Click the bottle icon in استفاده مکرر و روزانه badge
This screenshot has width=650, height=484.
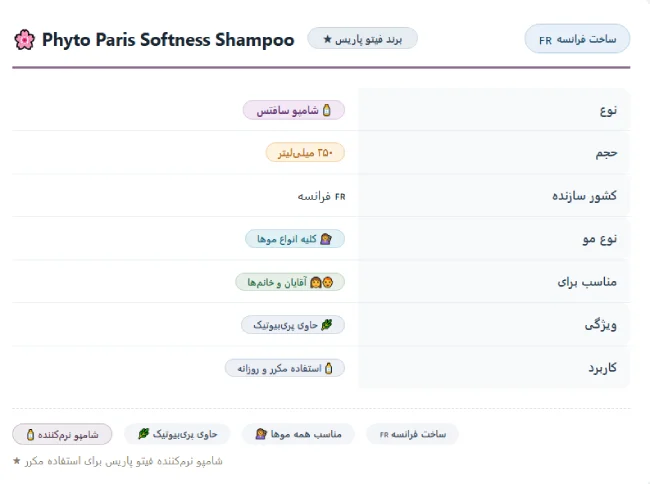329,368
